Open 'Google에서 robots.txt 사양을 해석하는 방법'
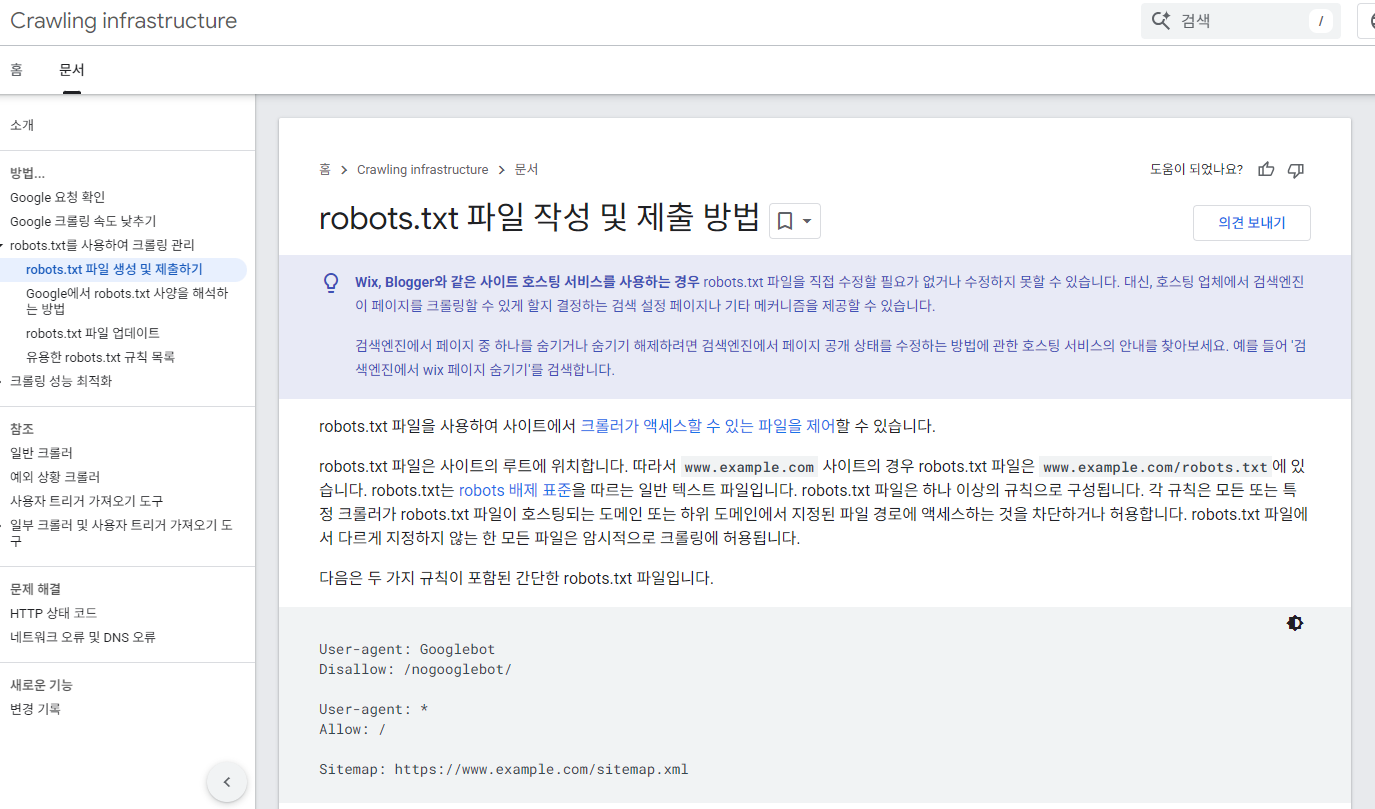The image size is (1375, 809). (x=127, y=301)
